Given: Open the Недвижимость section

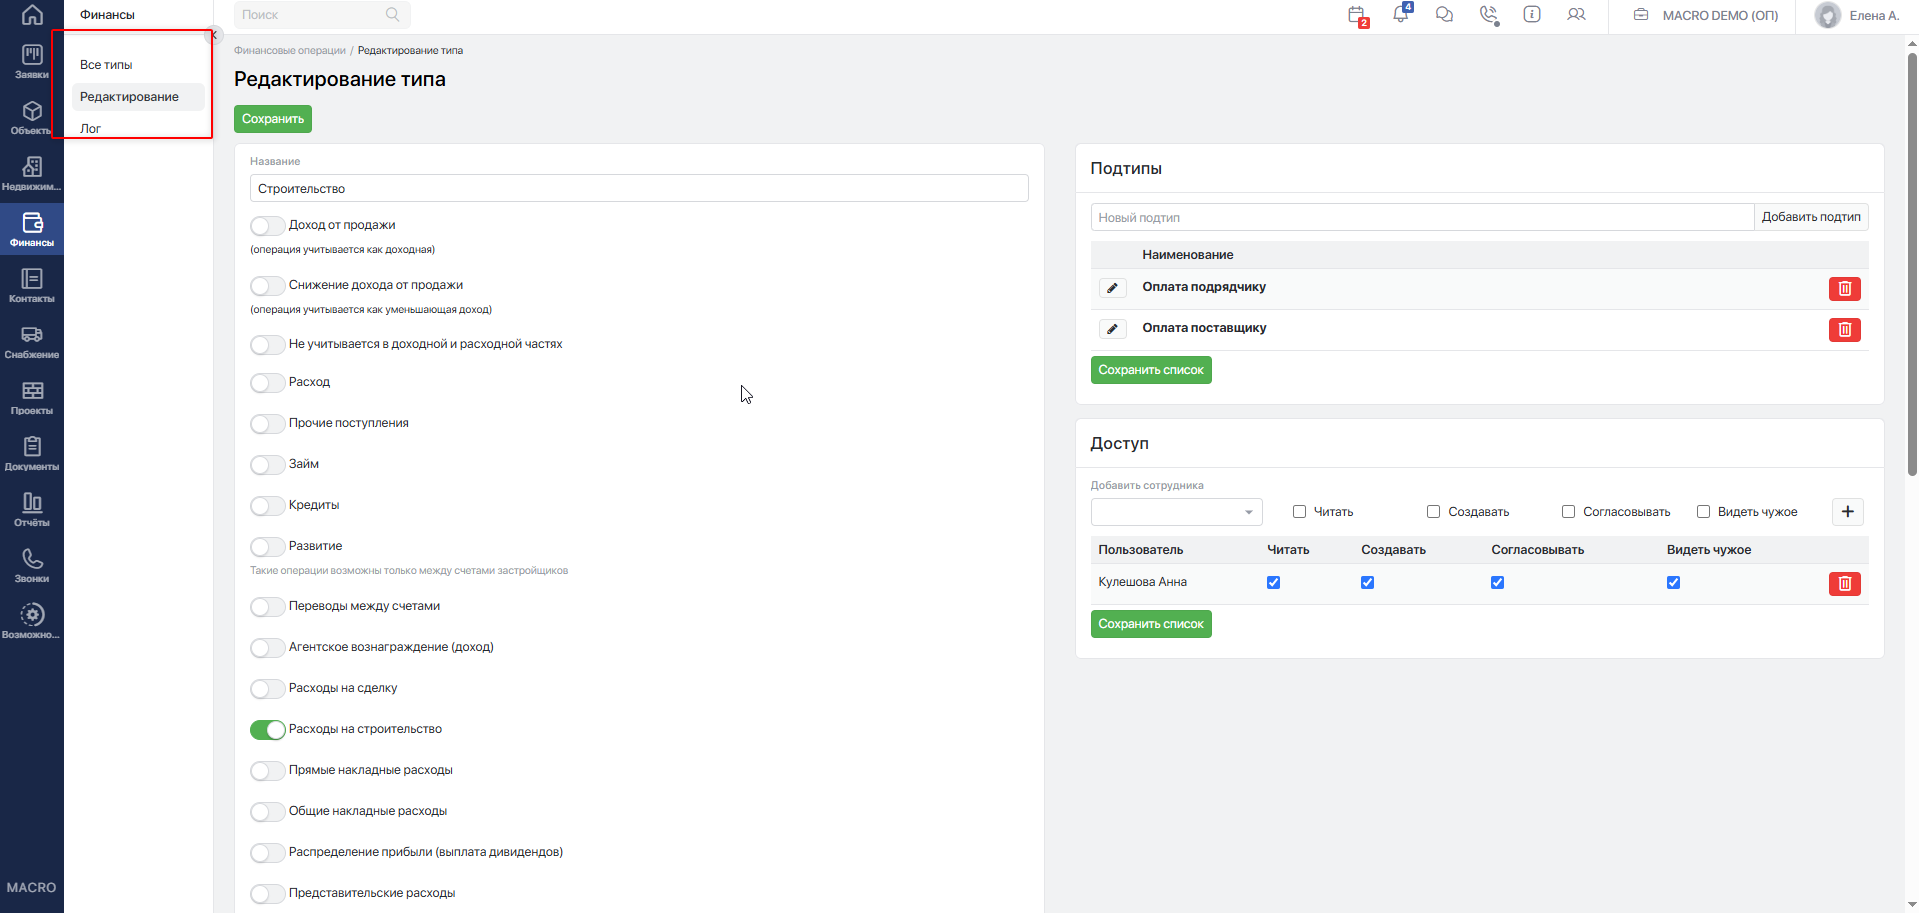Looking at the screenshot, I should (x=32, y=173).
